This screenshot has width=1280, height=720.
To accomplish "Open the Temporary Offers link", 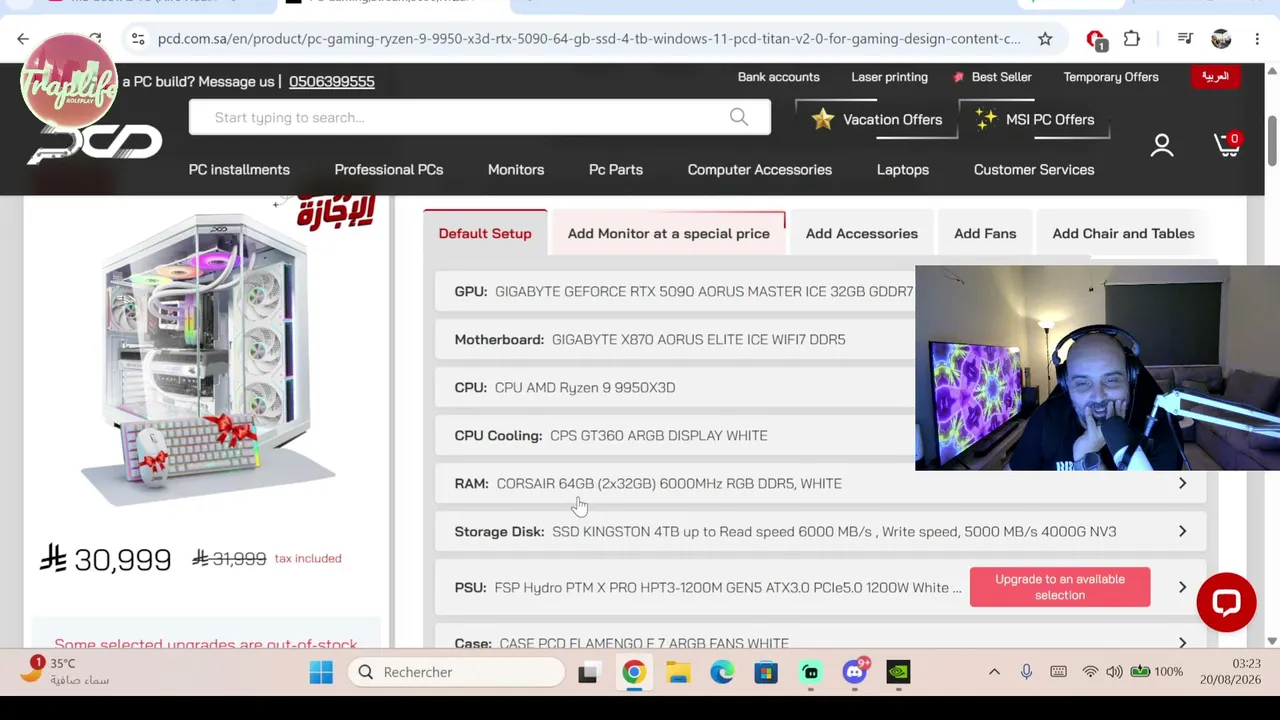I will pos(1111,77).
